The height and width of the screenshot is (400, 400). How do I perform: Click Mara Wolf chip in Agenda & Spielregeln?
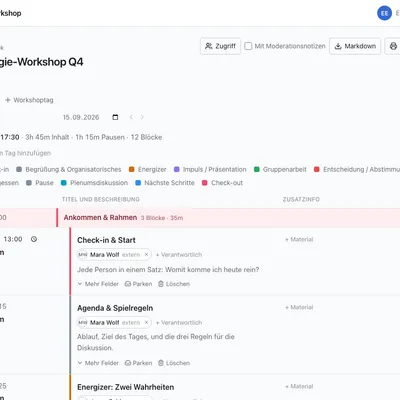pos(114,323)
